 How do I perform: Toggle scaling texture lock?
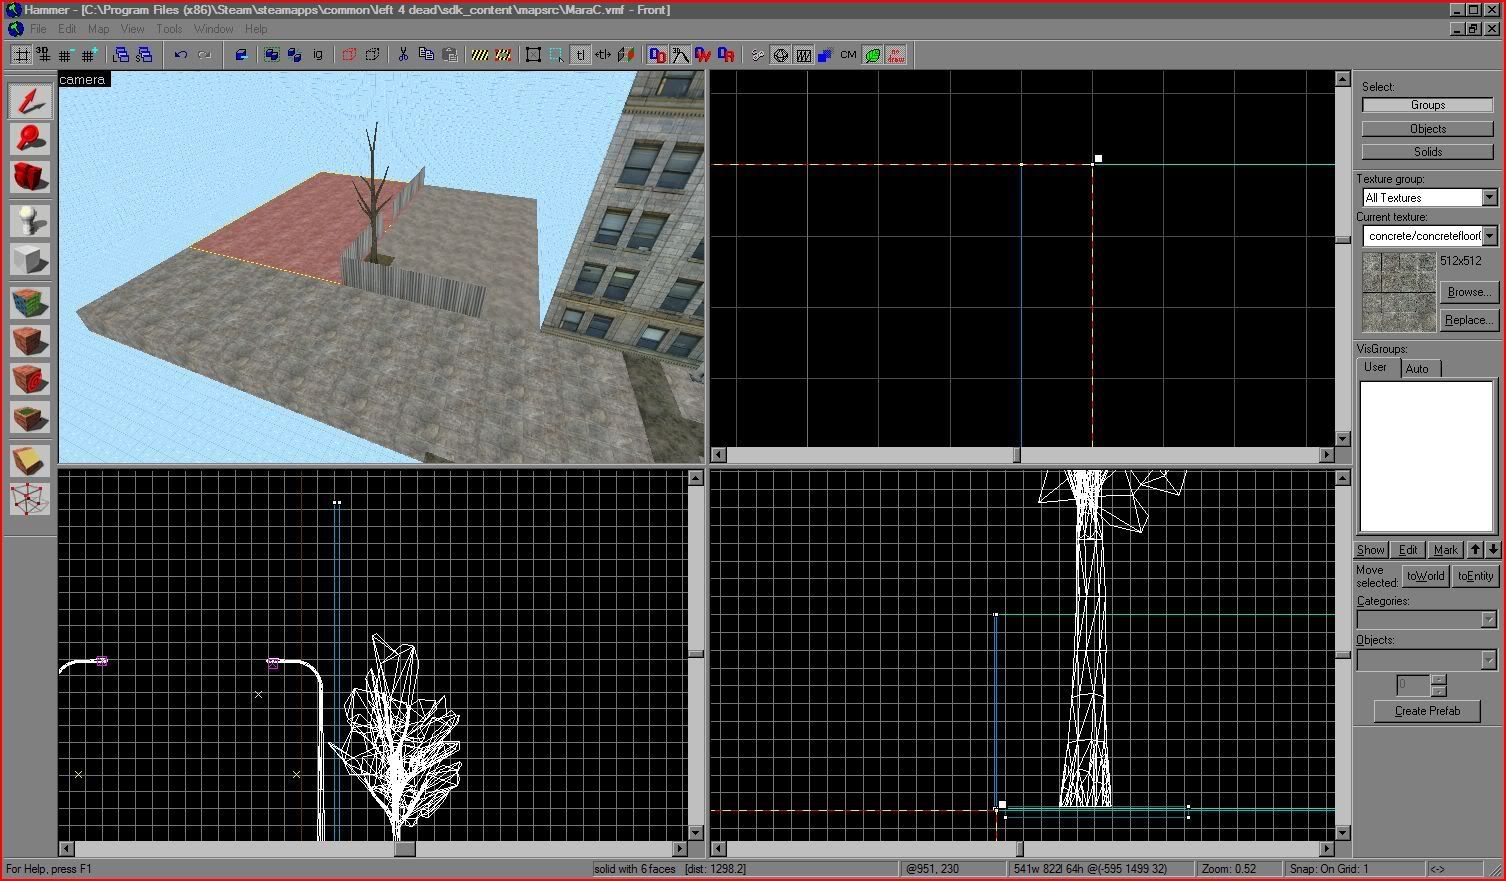click(x=603, y=55)
